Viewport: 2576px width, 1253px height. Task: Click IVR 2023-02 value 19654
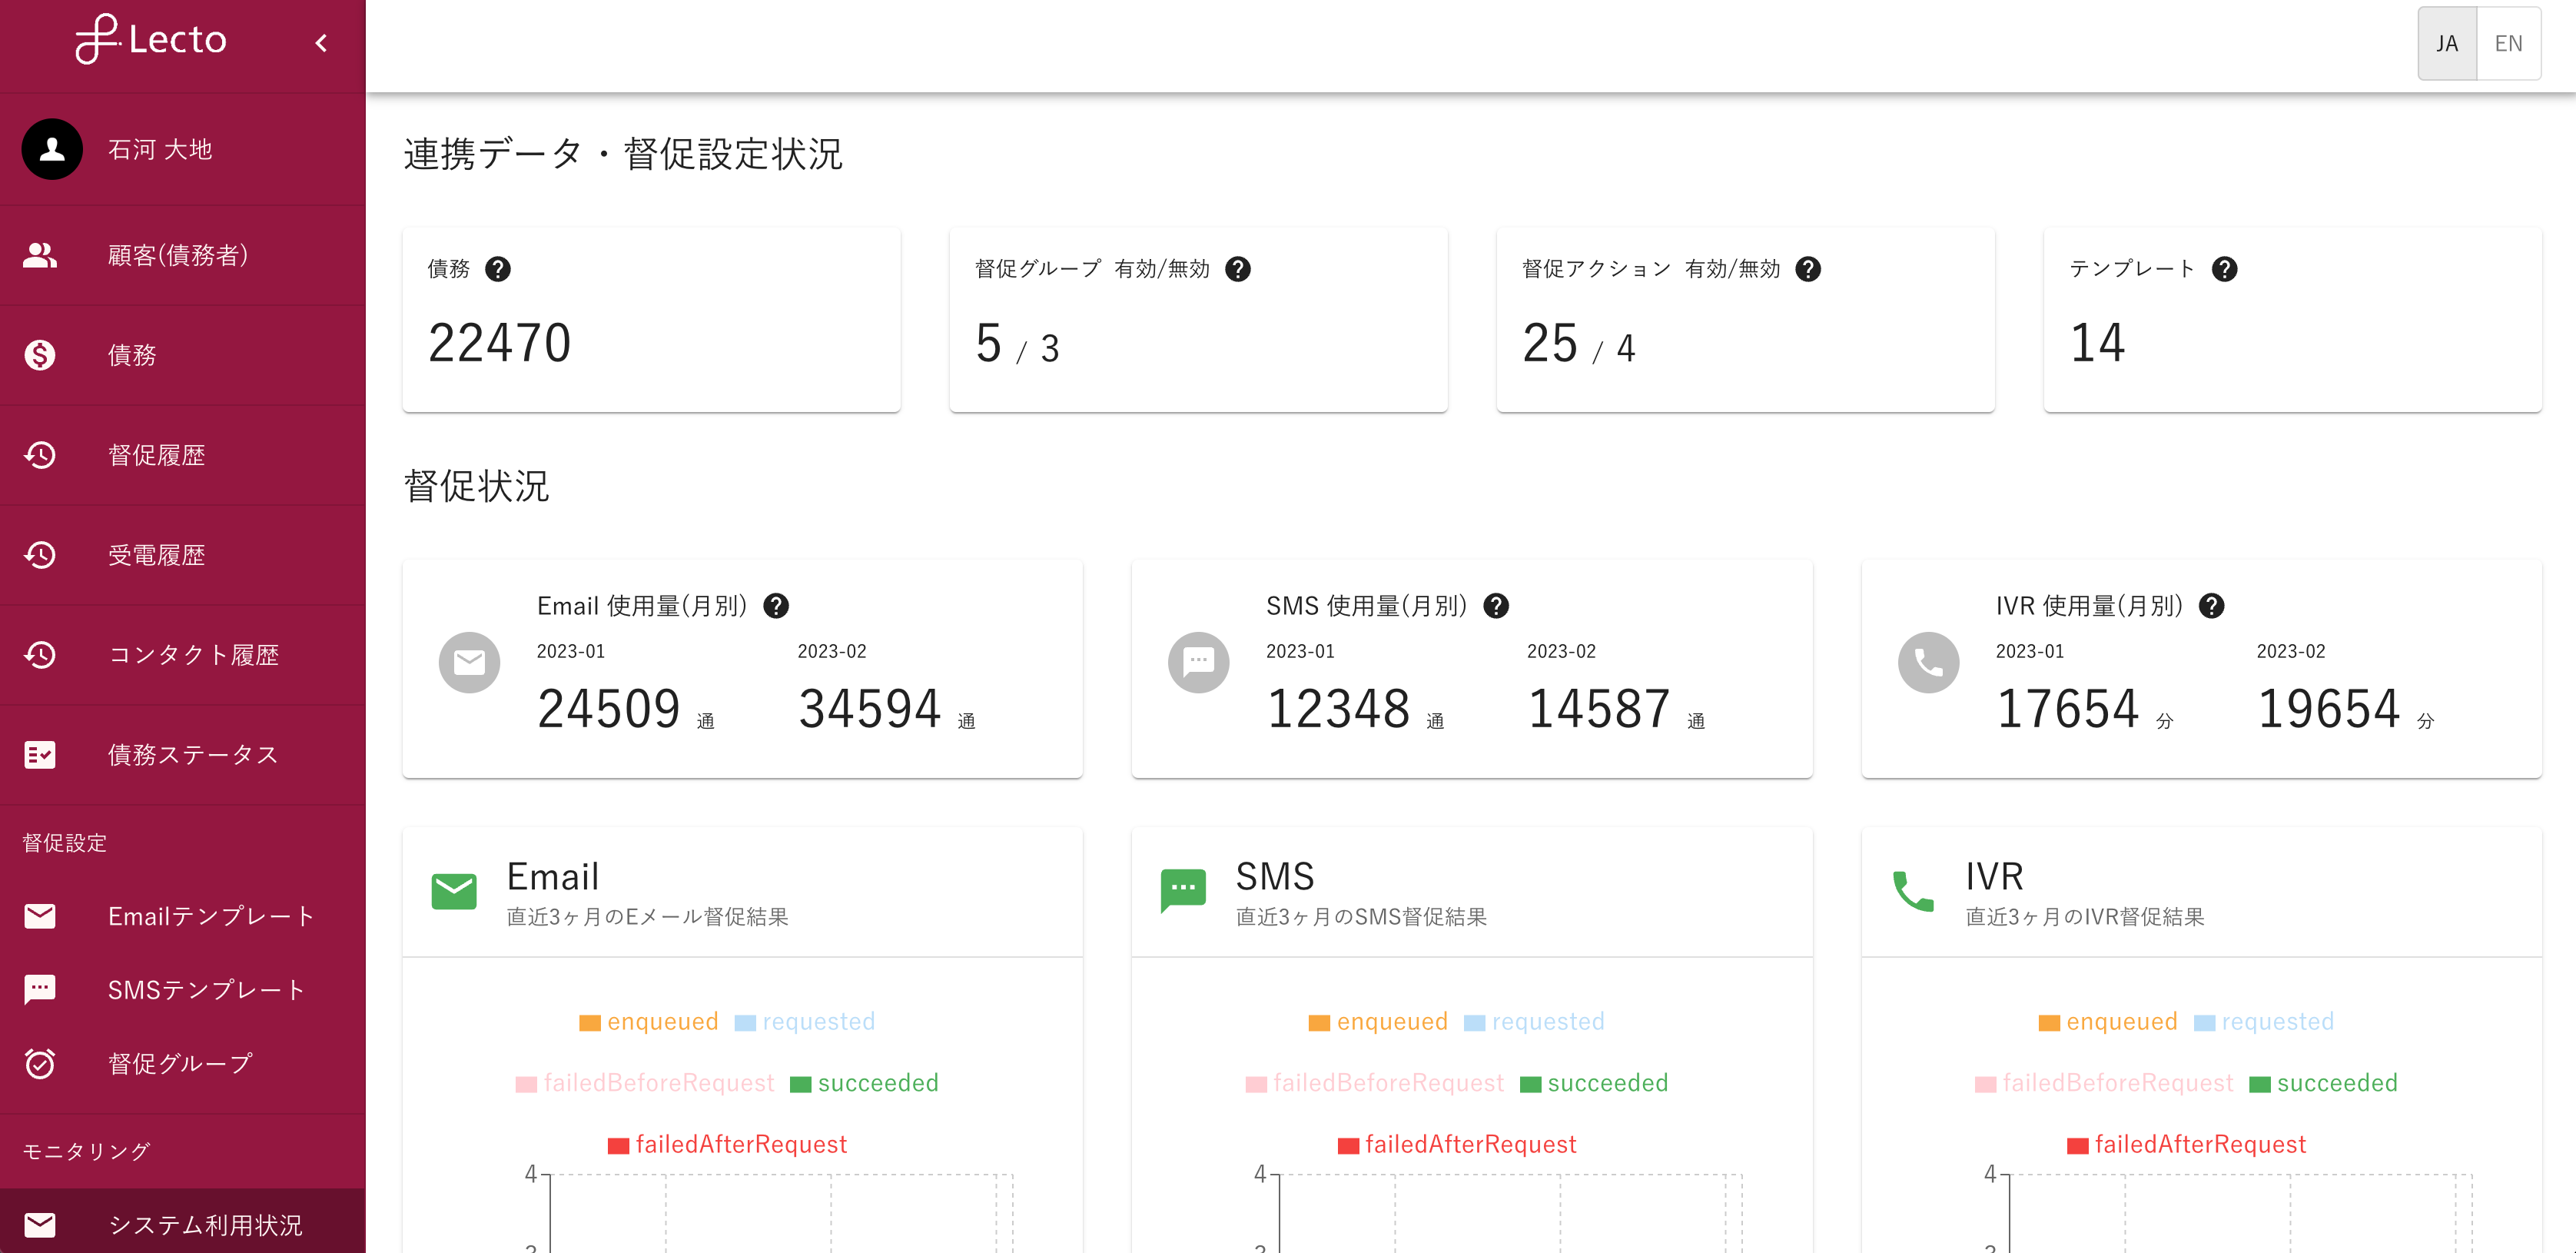tap(2329, 709)
